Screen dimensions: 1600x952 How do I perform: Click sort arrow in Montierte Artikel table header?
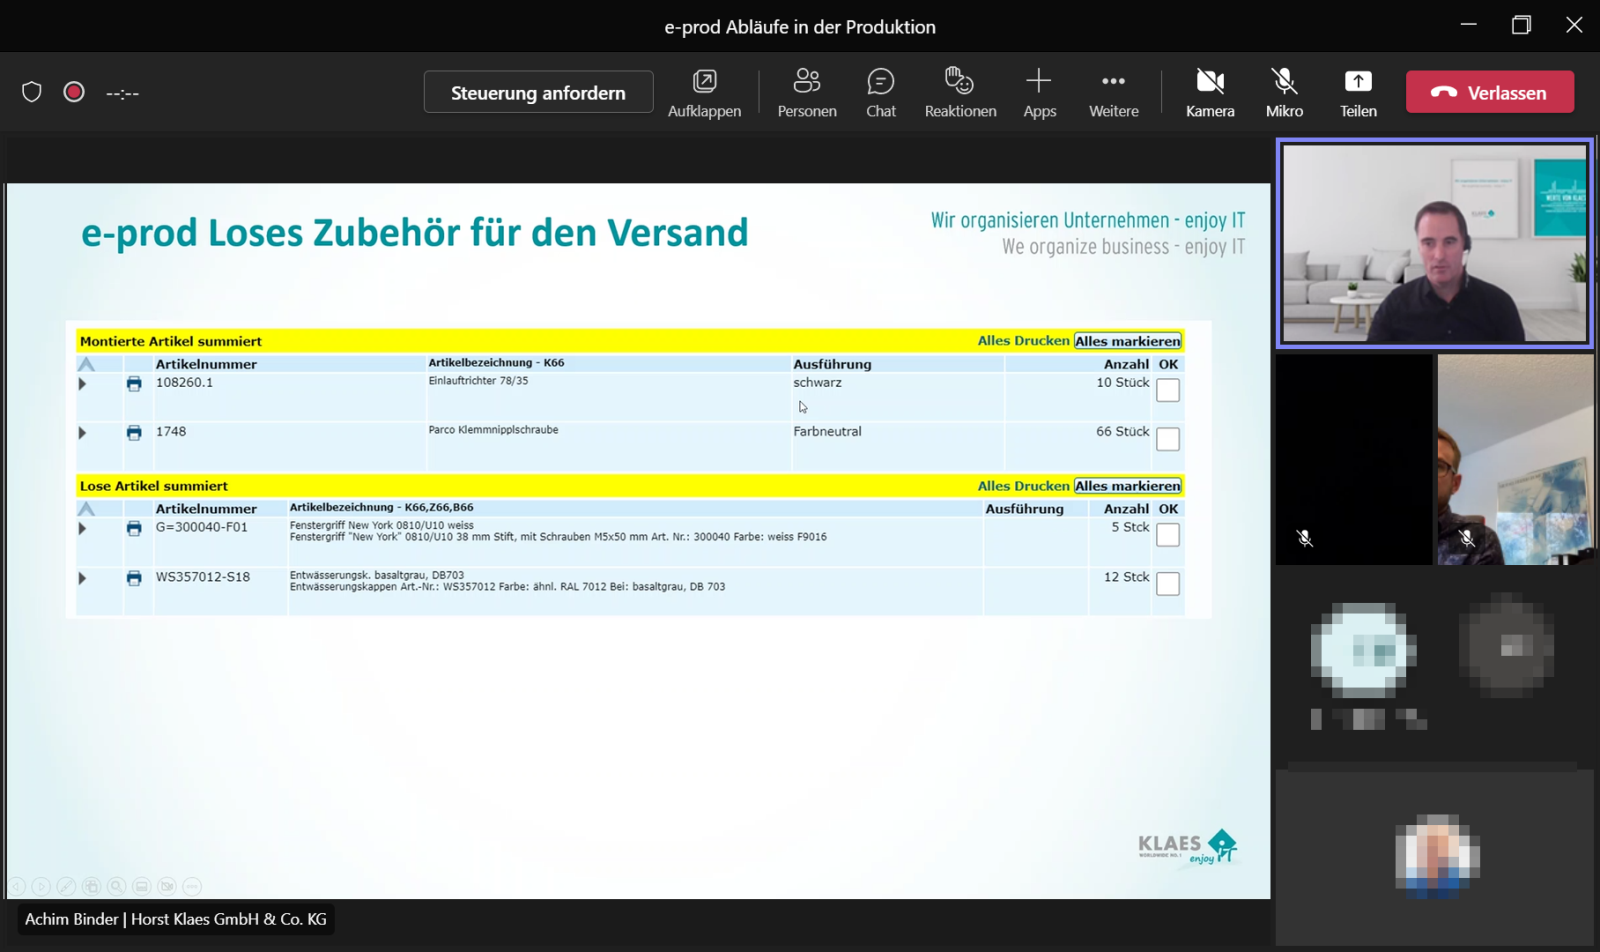[x=86, y=364]
